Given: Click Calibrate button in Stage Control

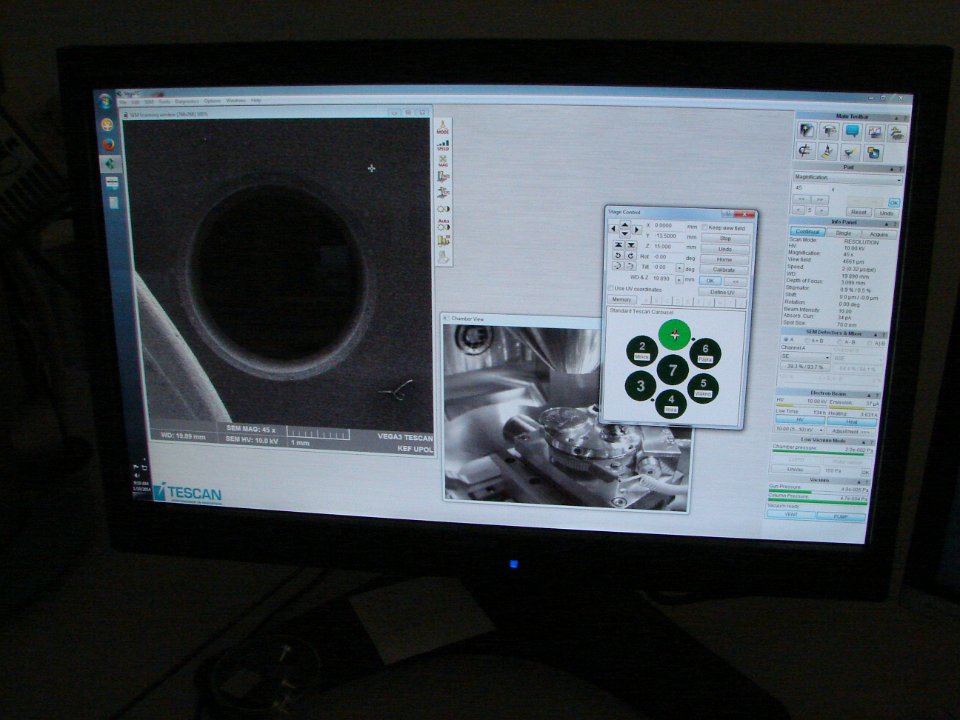Looking at the screenshot, I should pyautogui.click(x=724, y=270).
